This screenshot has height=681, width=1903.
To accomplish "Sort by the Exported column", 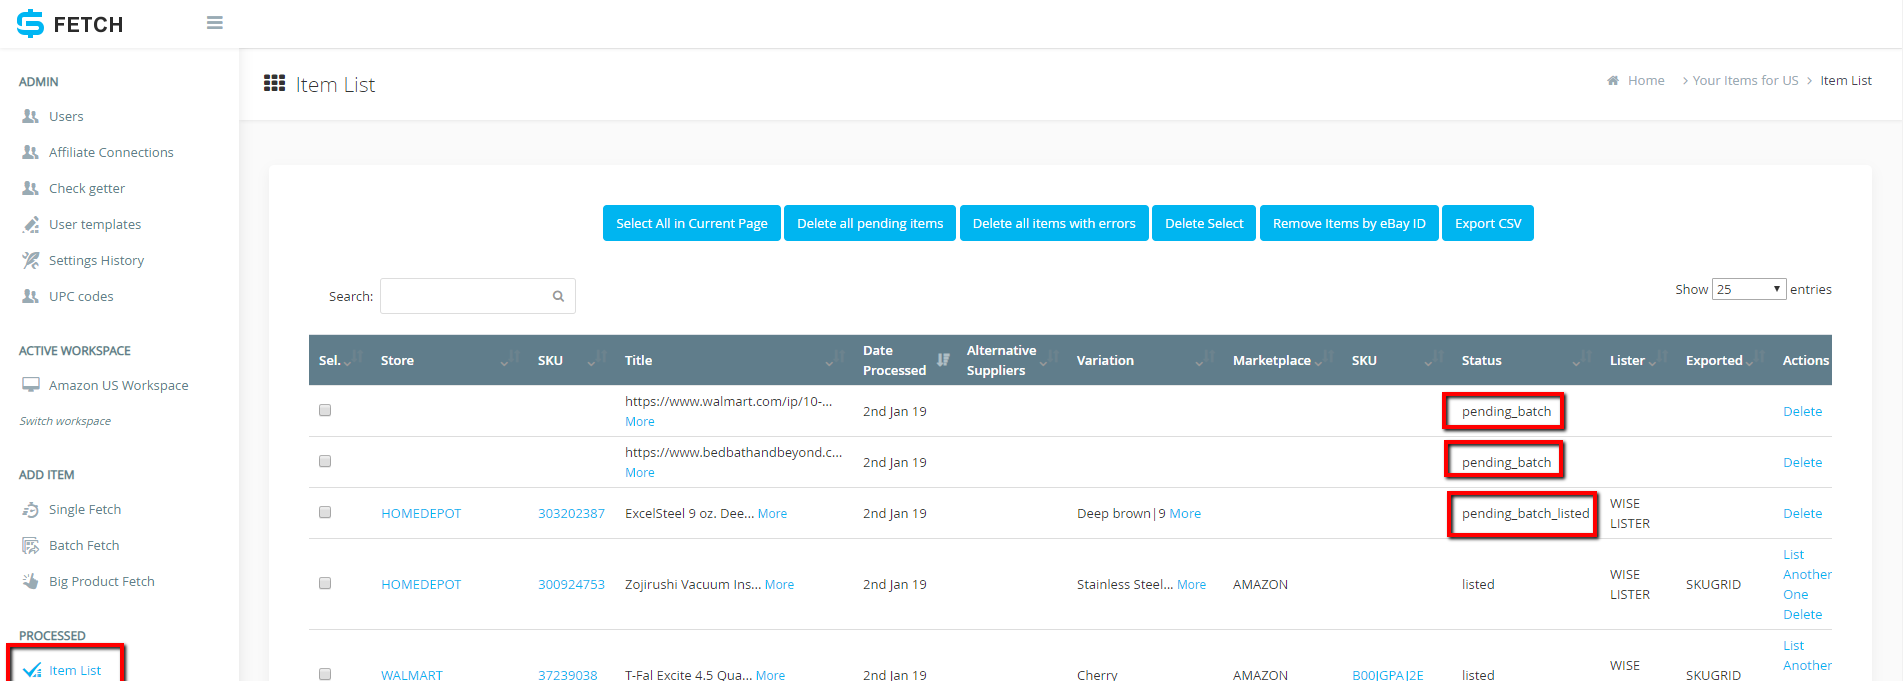I will tap(1724, 360).
